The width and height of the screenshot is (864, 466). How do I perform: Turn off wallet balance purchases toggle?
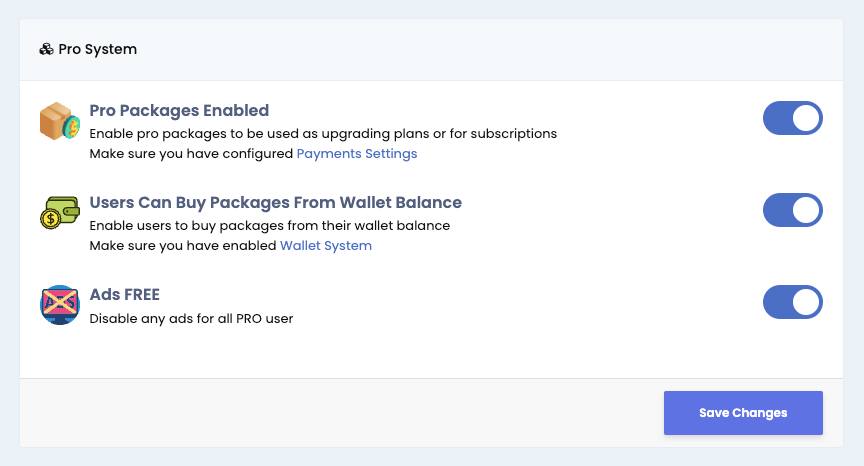tap(792, 210)
